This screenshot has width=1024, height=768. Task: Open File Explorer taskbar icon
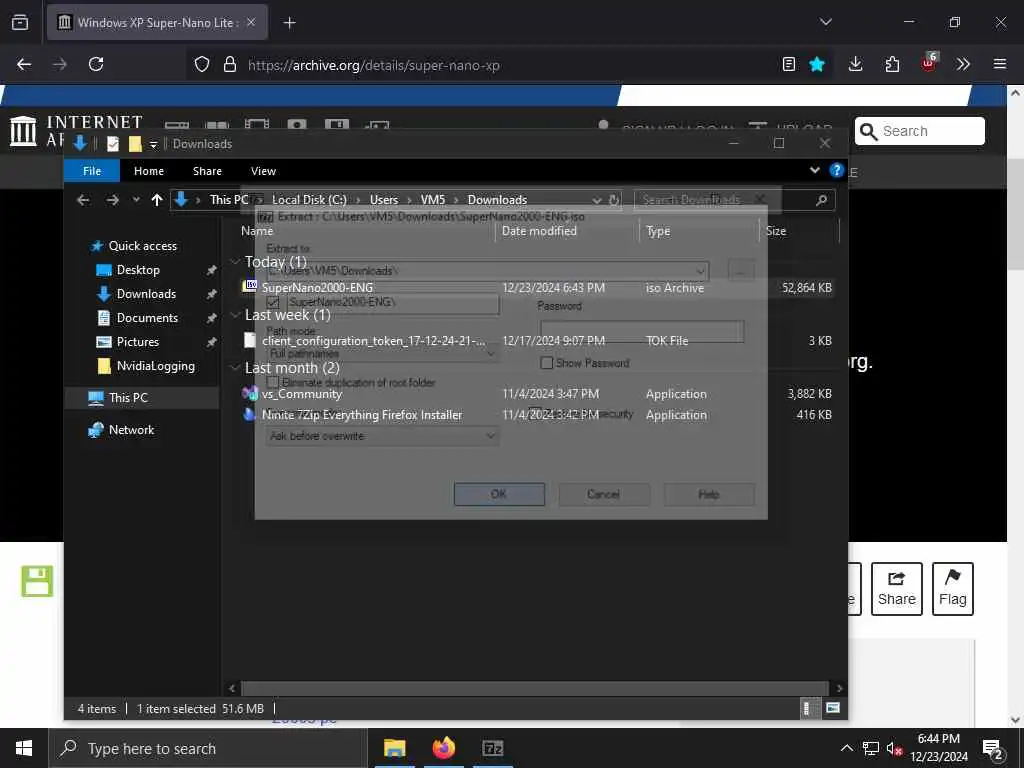click(394, 748)
